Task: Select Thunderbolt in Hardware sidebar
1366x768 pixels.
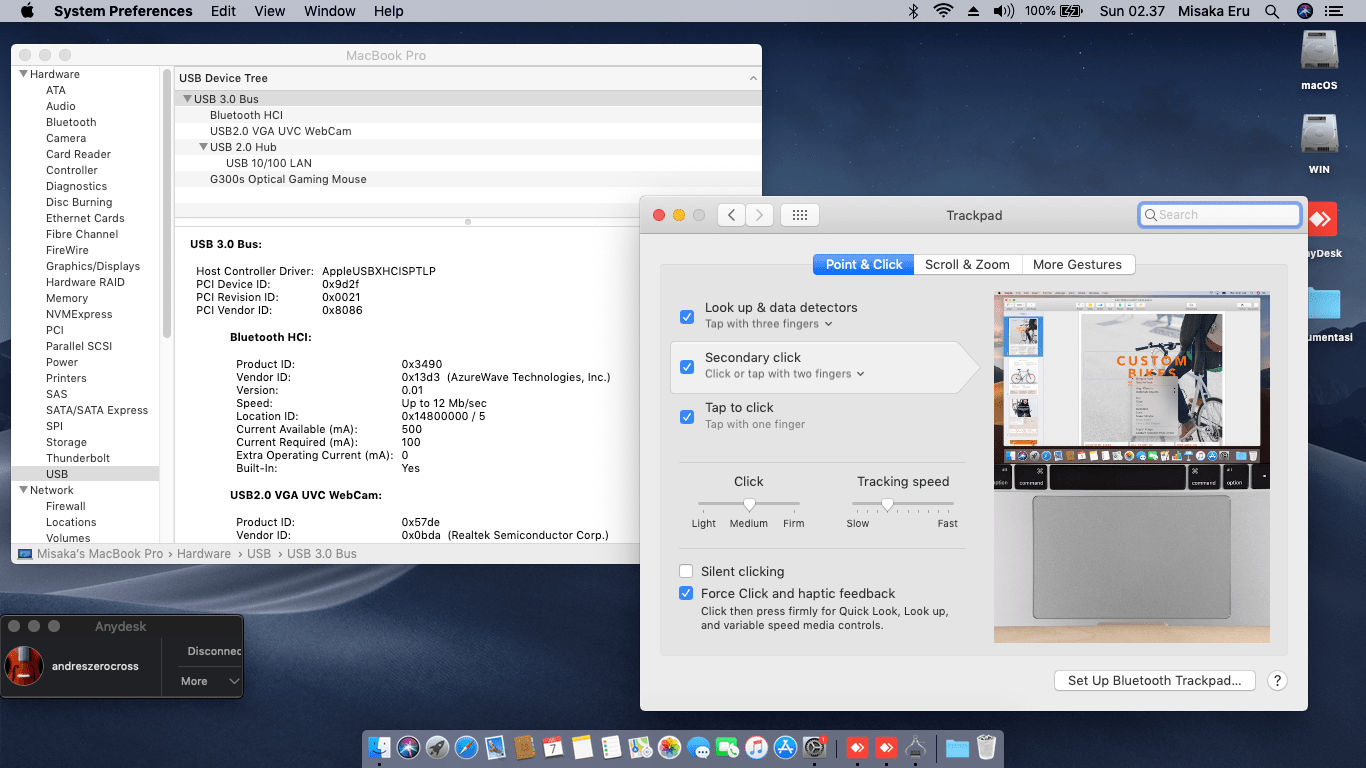Action: pos(78,458)
